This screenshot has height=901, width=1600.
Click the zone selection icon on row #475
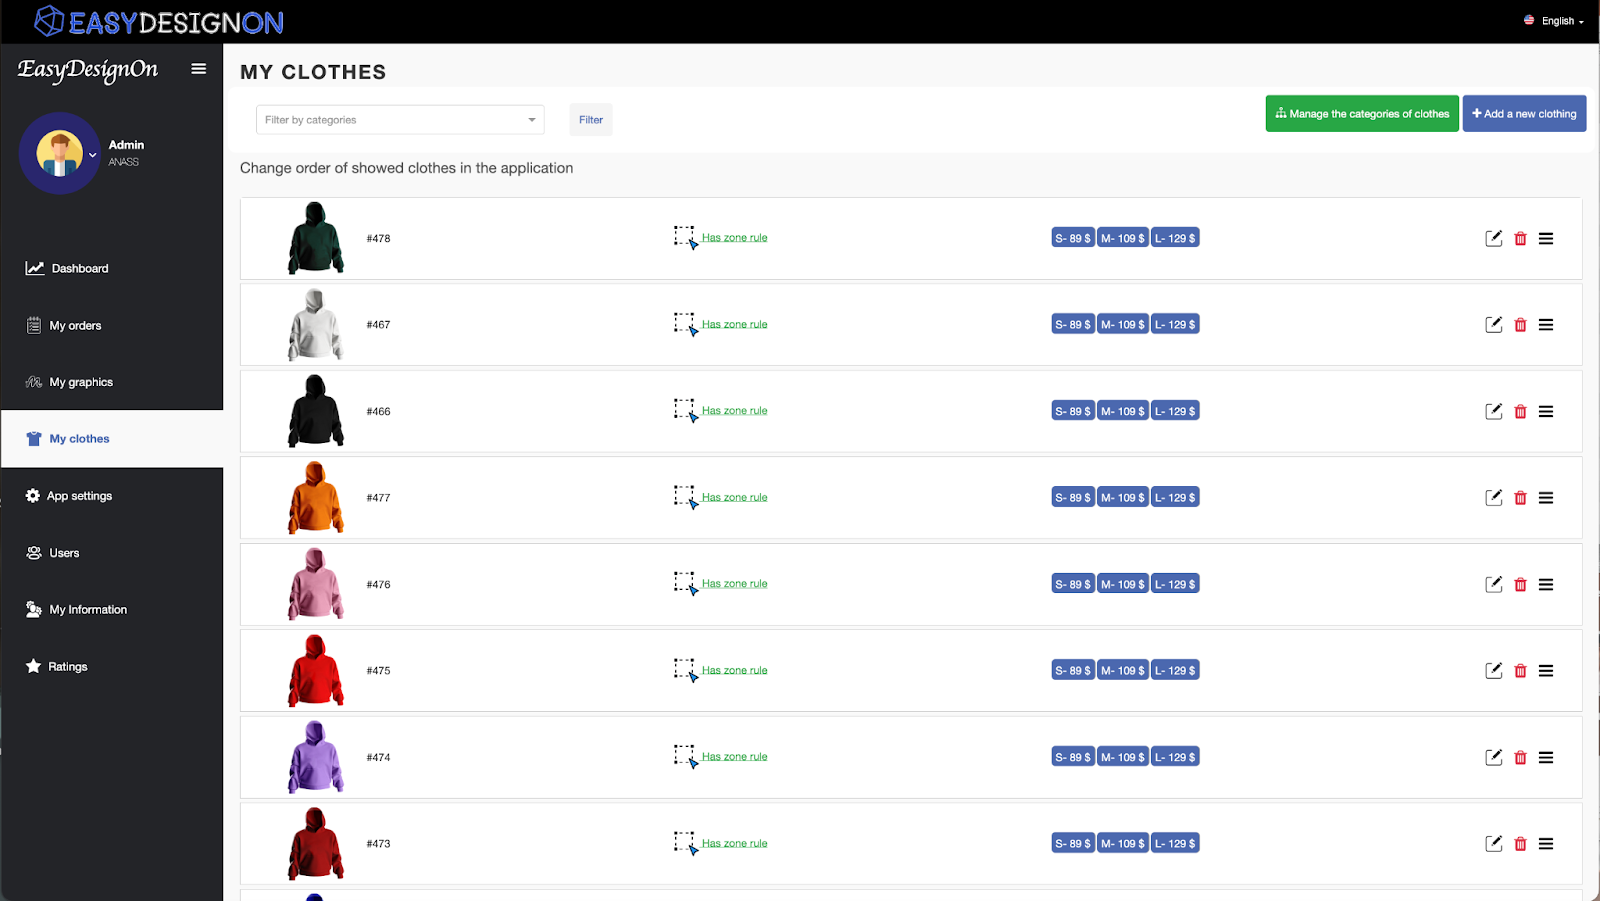point(685,670)
